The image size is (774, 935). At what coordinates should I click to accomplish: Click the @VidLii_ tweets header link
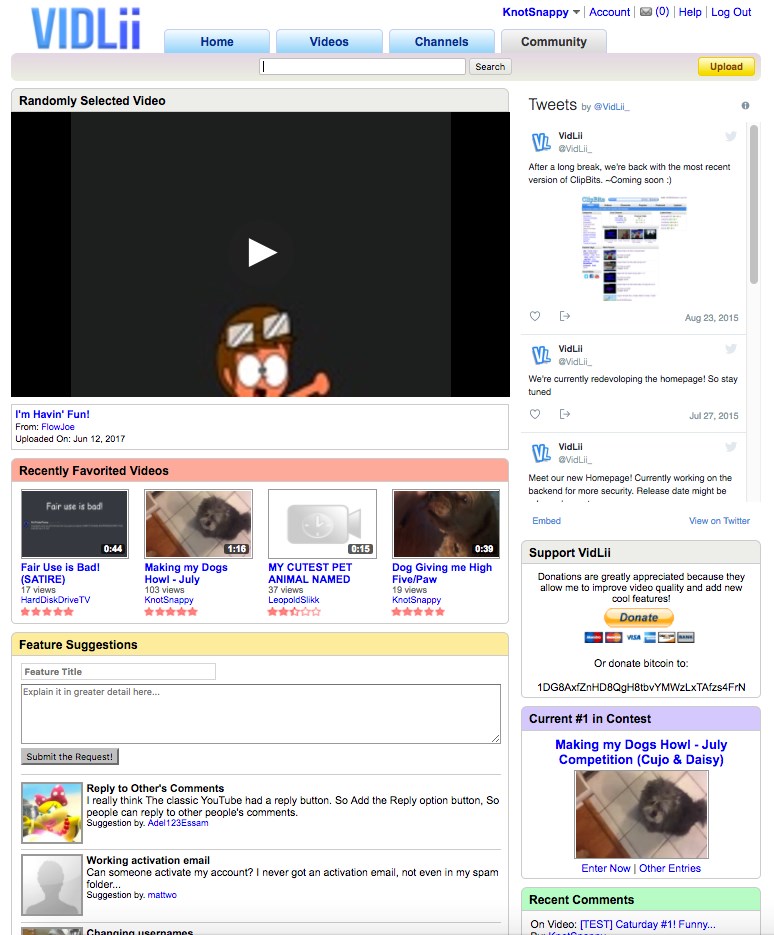(x=612, y=107)
